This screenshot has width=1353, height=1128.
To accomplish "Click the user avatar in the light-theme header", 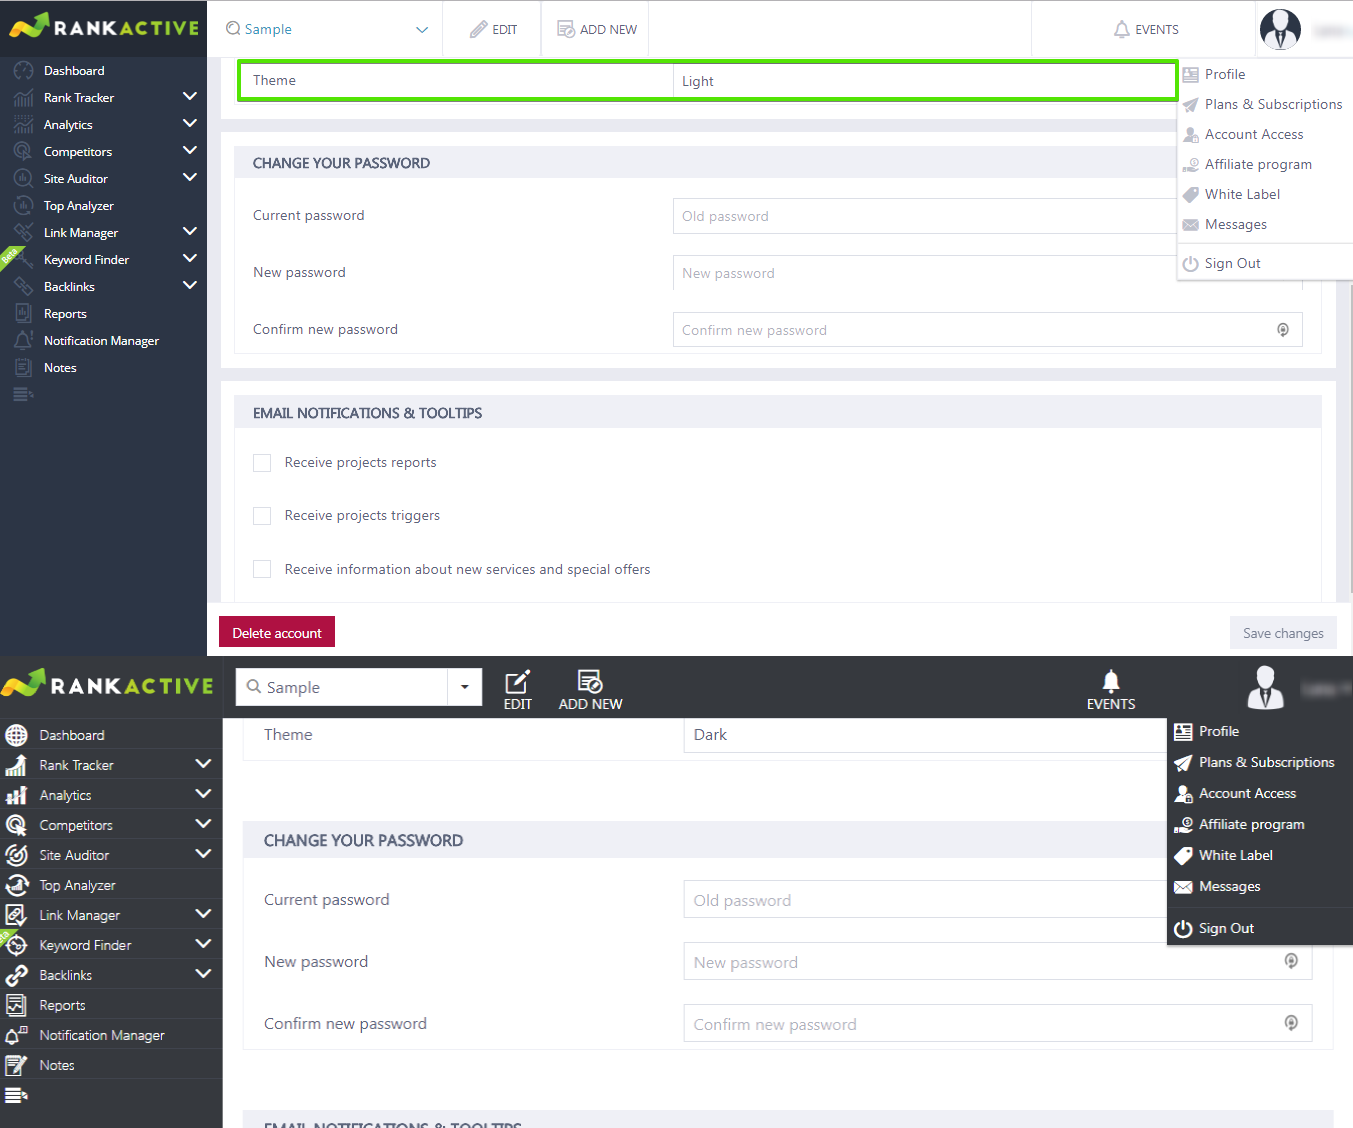I will pos(1280,29).
